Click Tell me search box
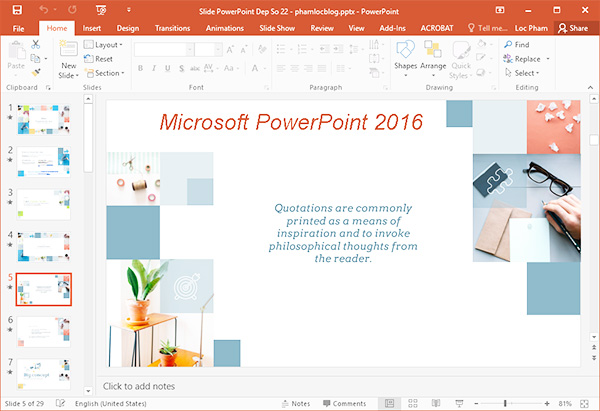Screen dimensions: 600x411 pos(488,28)
